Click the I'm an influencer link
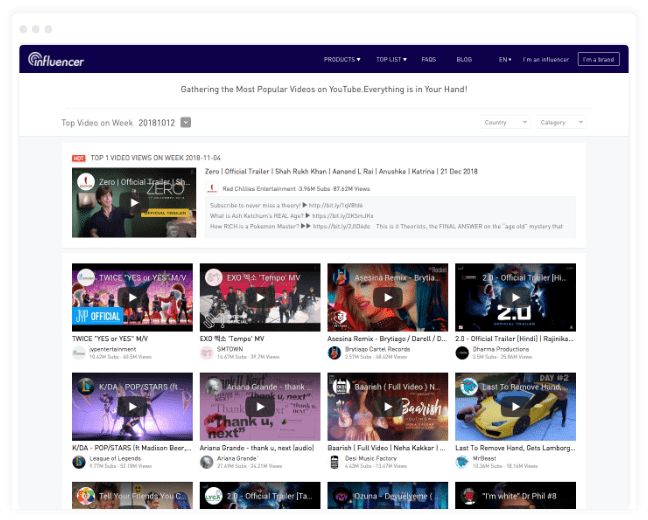Screen dimensions: 648x520 point(546,60)
